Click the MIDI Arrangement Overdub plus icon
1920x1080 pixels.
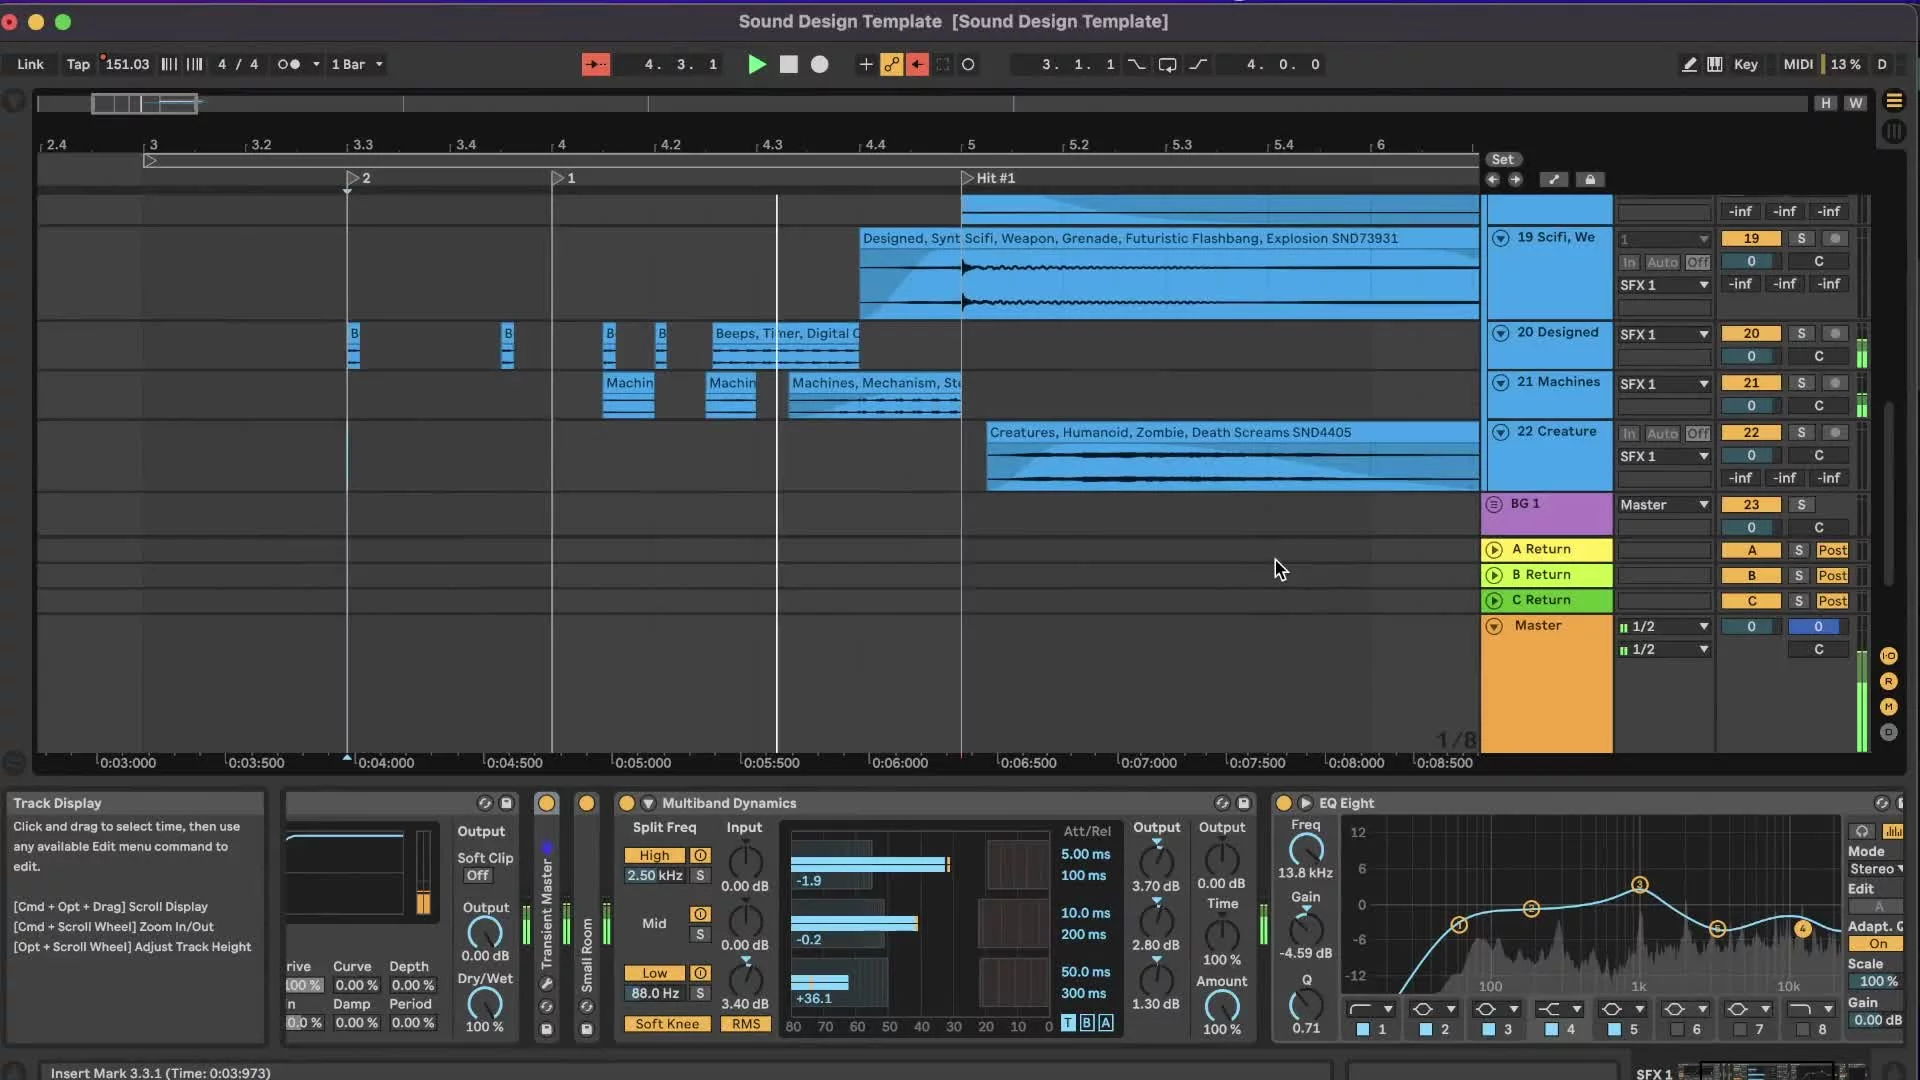coord(866,64)
